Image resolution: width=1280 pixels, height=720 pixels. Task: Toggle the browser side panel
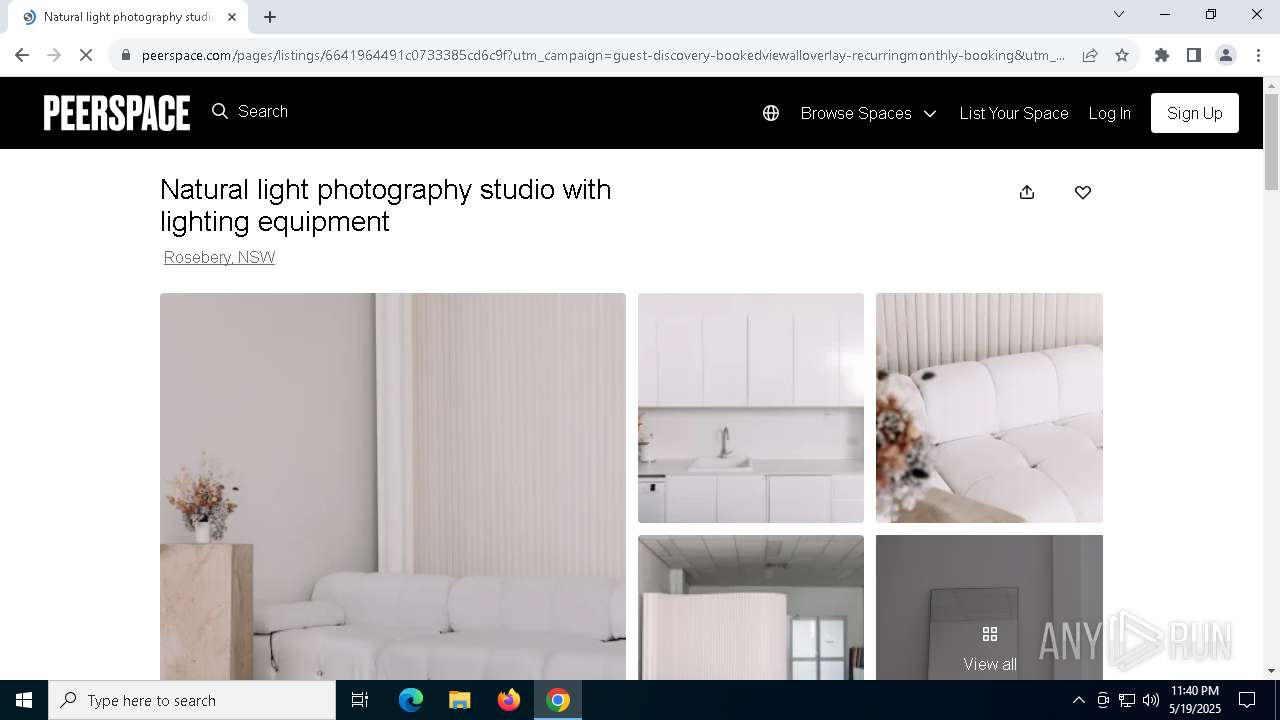(1194, 55)
